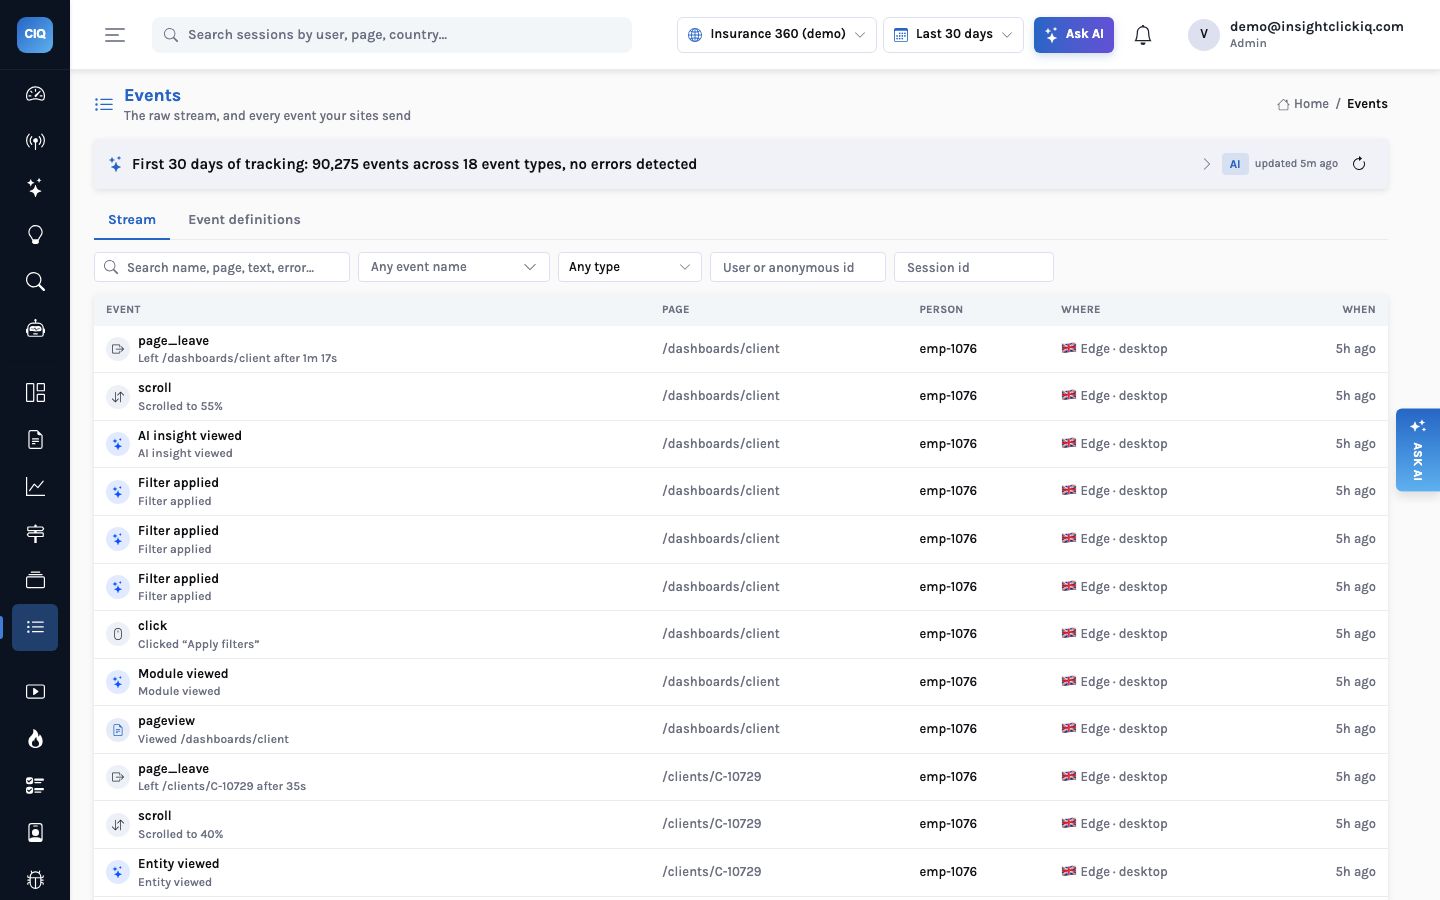The image size is (1440, 900).
Task: Toggle the hamburger menu icon
Action: tap(115, 35)
